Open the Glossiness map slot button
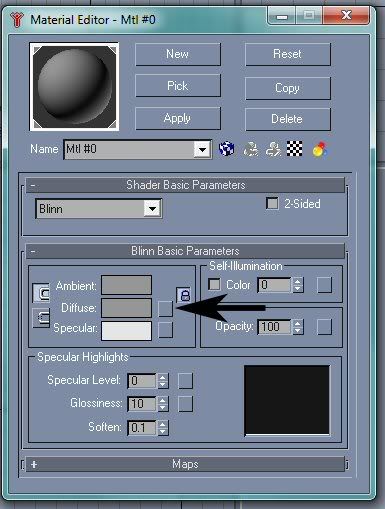The height and width of the screenshot is (509, 385). (x=185, y=404)
